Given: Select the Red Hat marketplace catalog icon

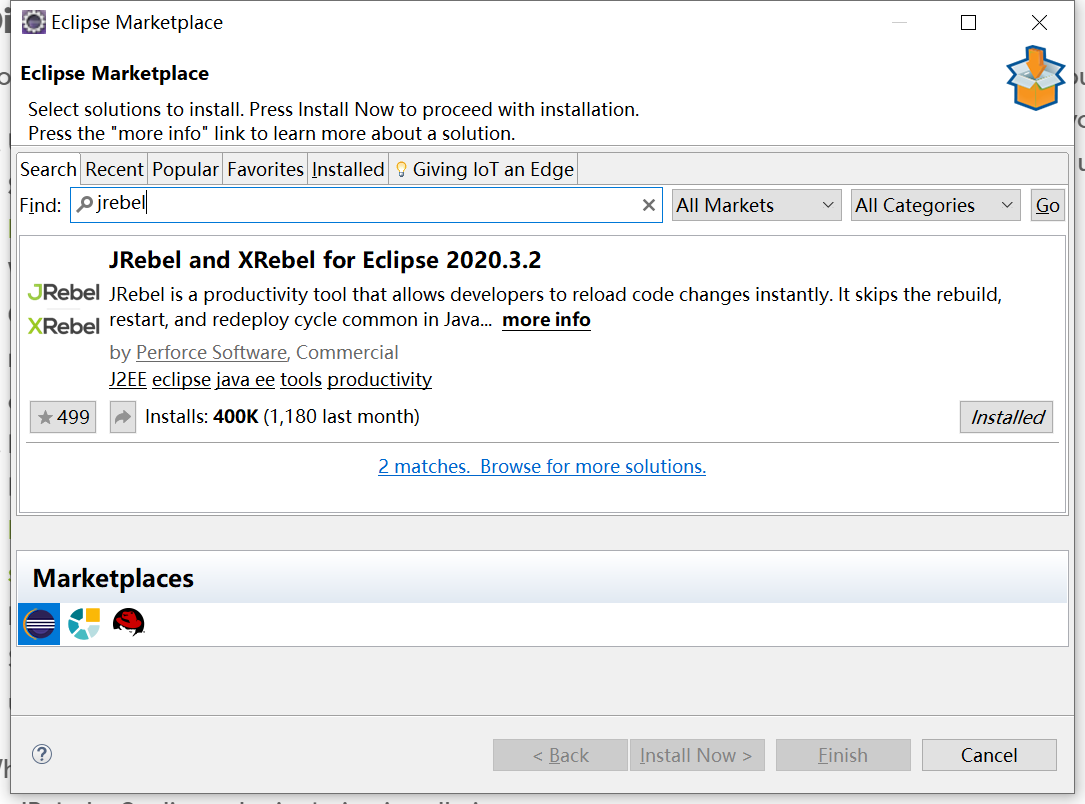Looking at the screenshot, I should pos(129,622).
